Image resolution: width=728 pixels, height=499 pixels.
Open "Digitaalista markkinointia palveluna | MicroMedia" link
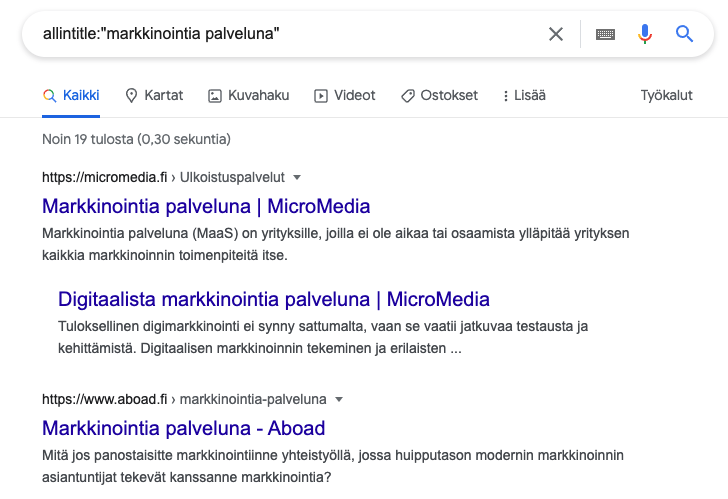click(x=274, y=299)
